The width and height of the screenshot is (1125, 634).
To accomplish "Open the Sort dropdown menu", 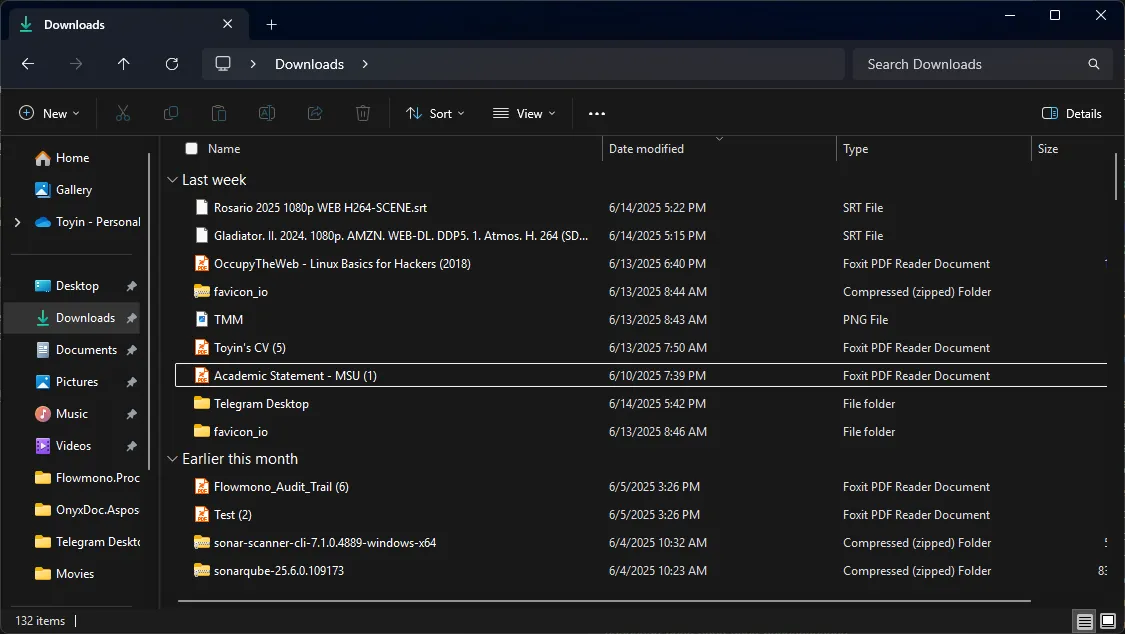I will (x=435, y=114).
